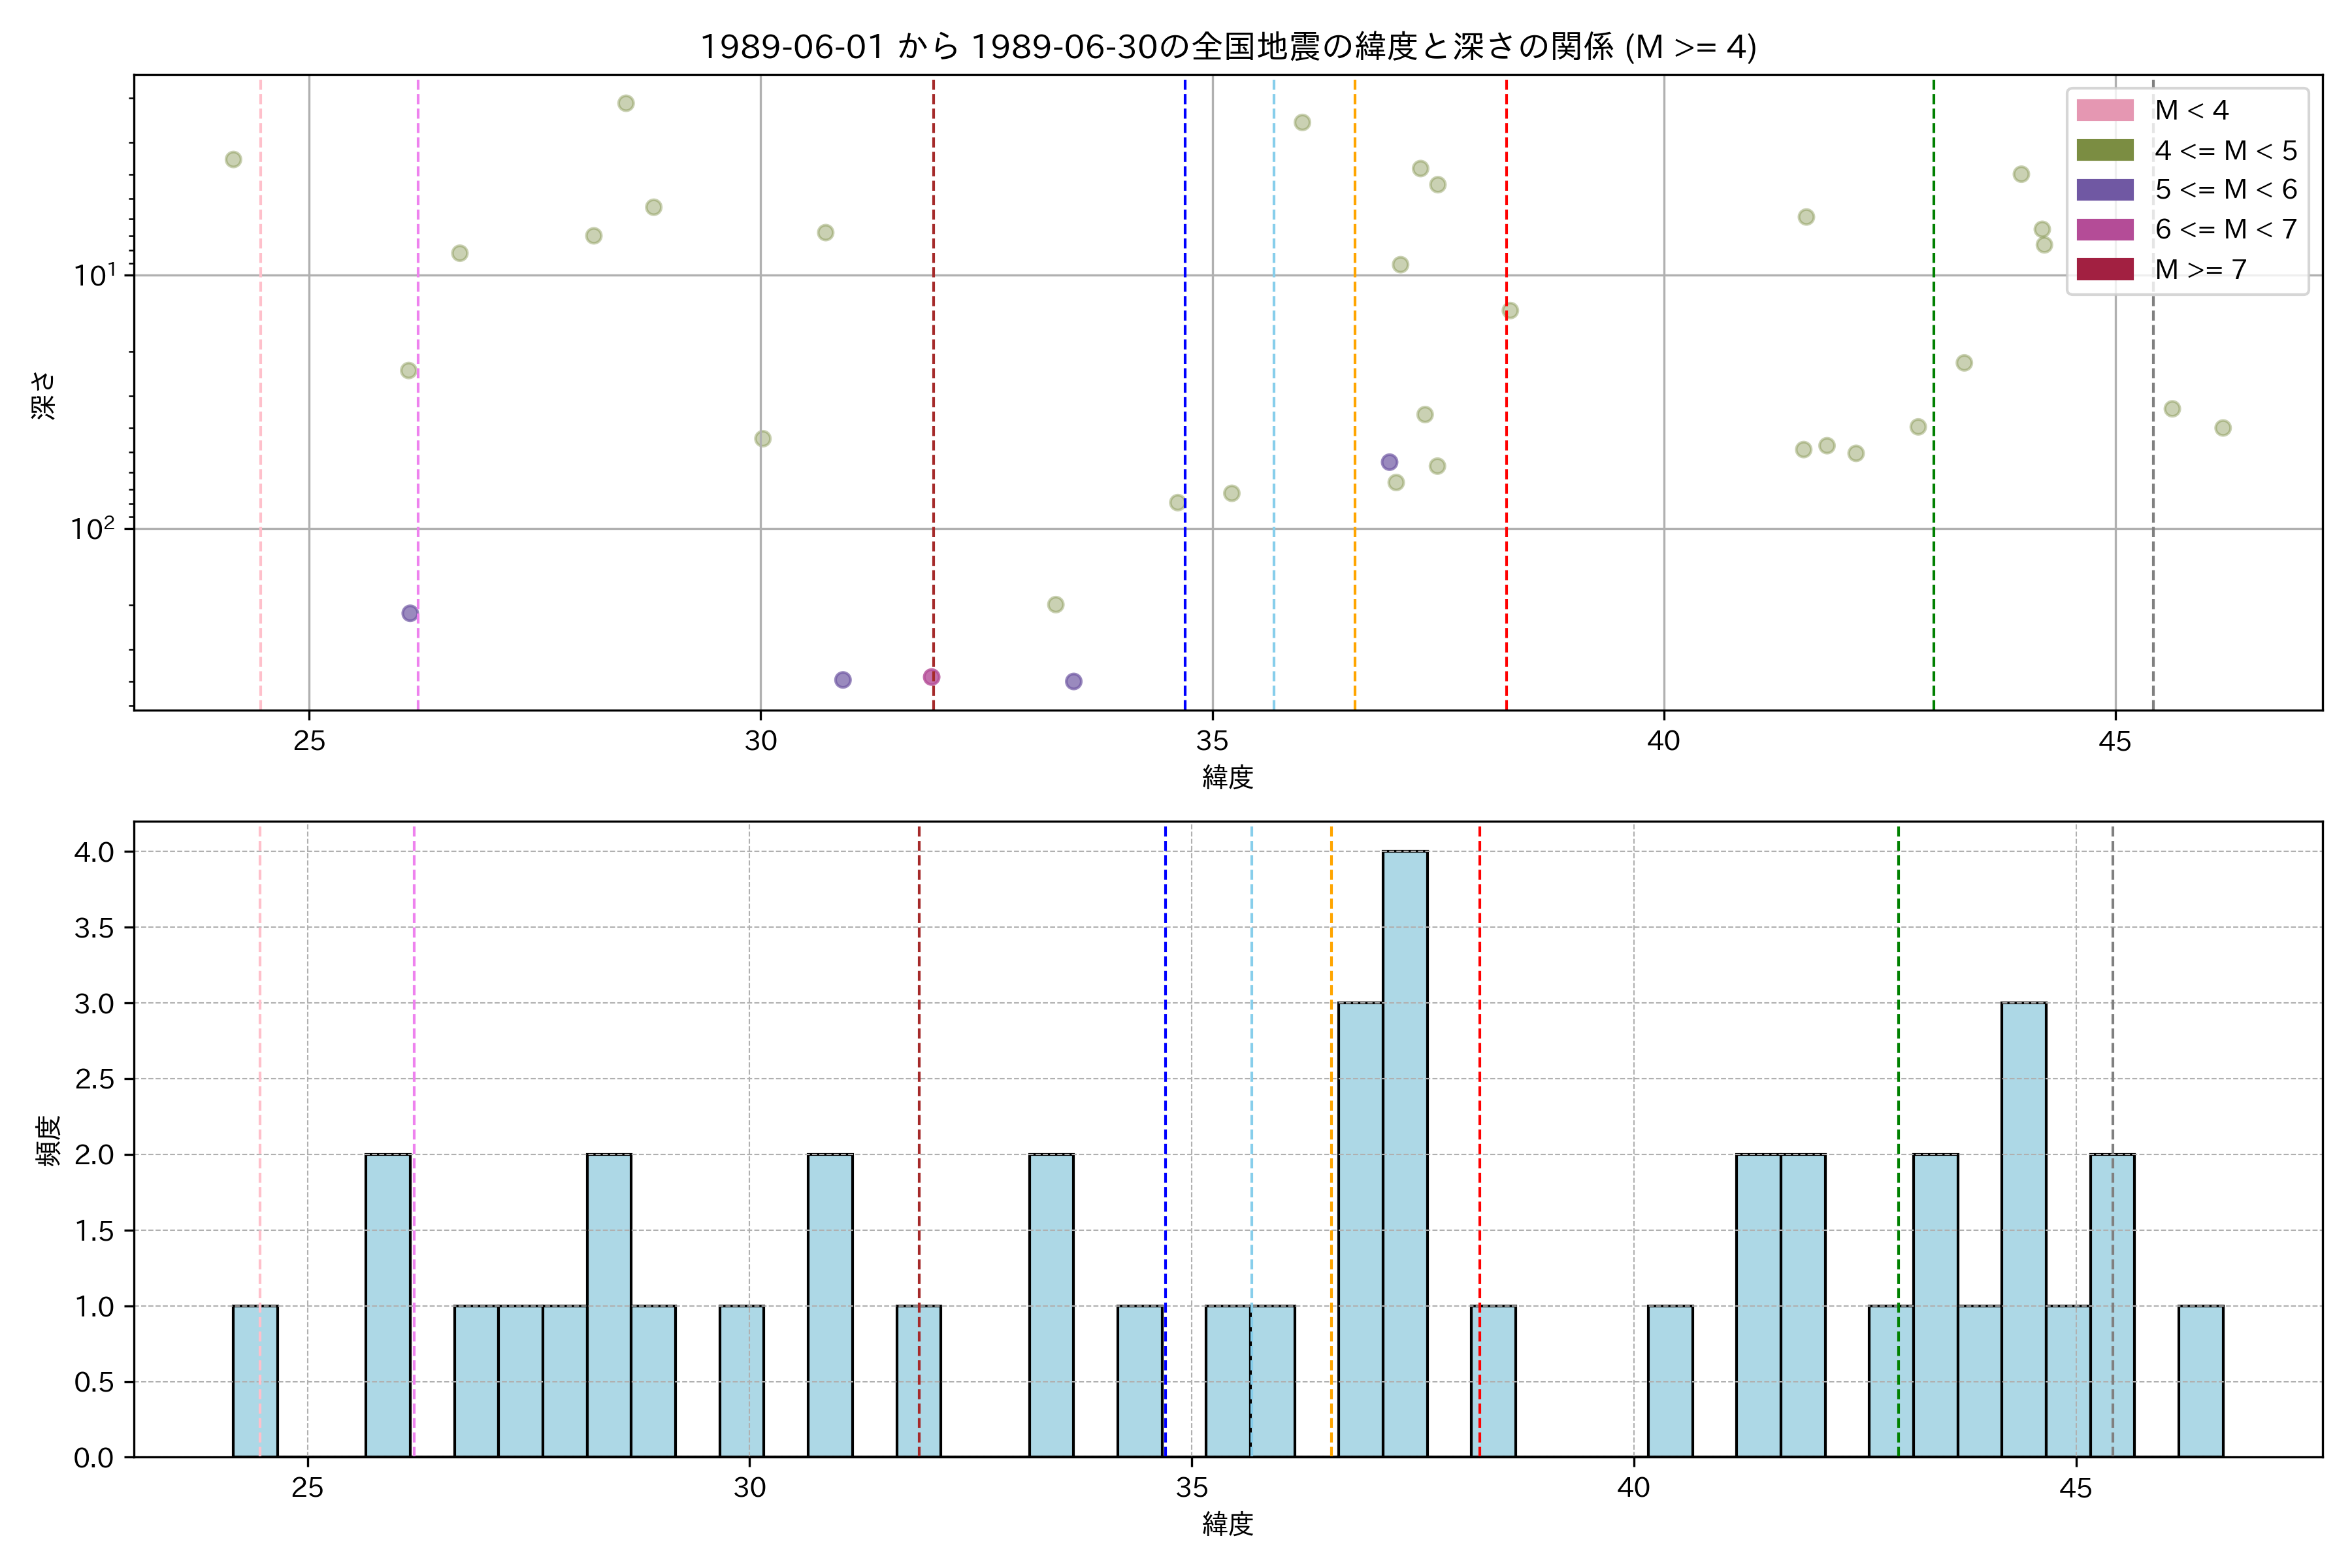2352x1568 pixels.
Task: Click the chart title text at top
Action: (x=1227, y=47)
